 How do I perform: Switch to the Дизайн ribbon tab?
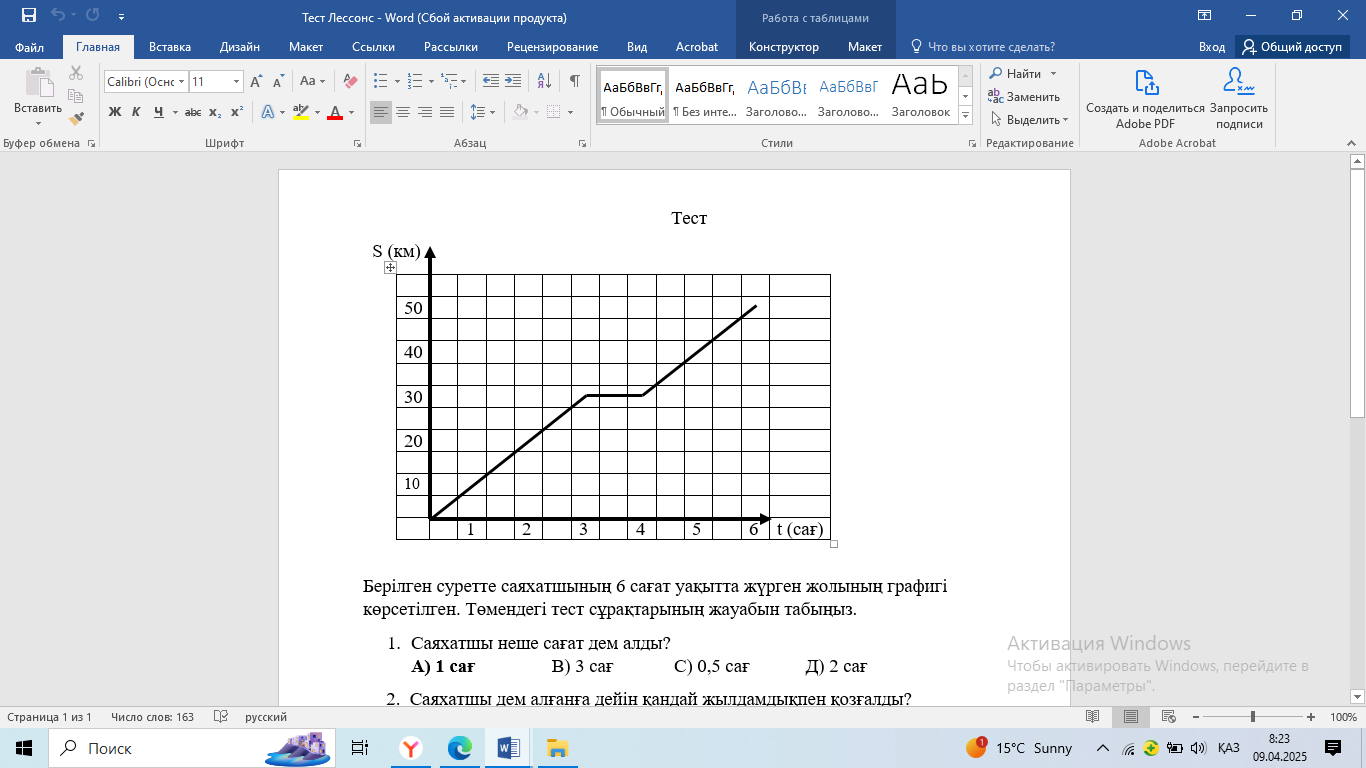click(240, 47)
